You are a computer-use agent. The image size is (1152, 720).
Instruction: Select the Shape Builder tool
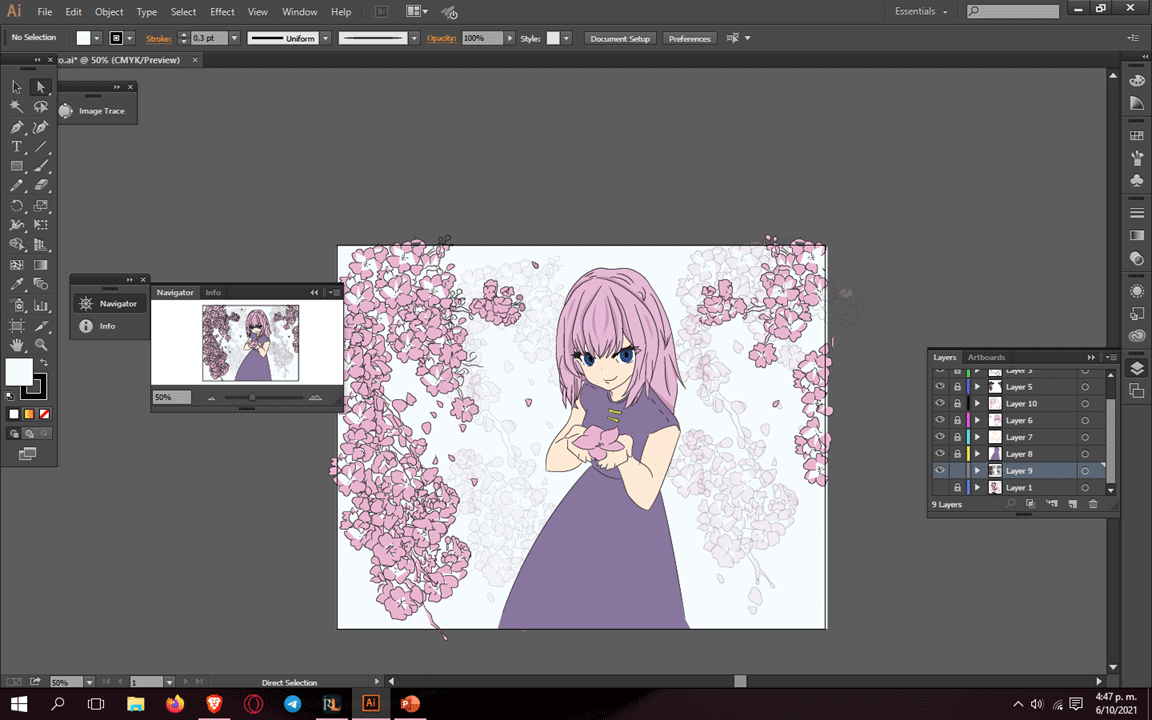(16, 245)
